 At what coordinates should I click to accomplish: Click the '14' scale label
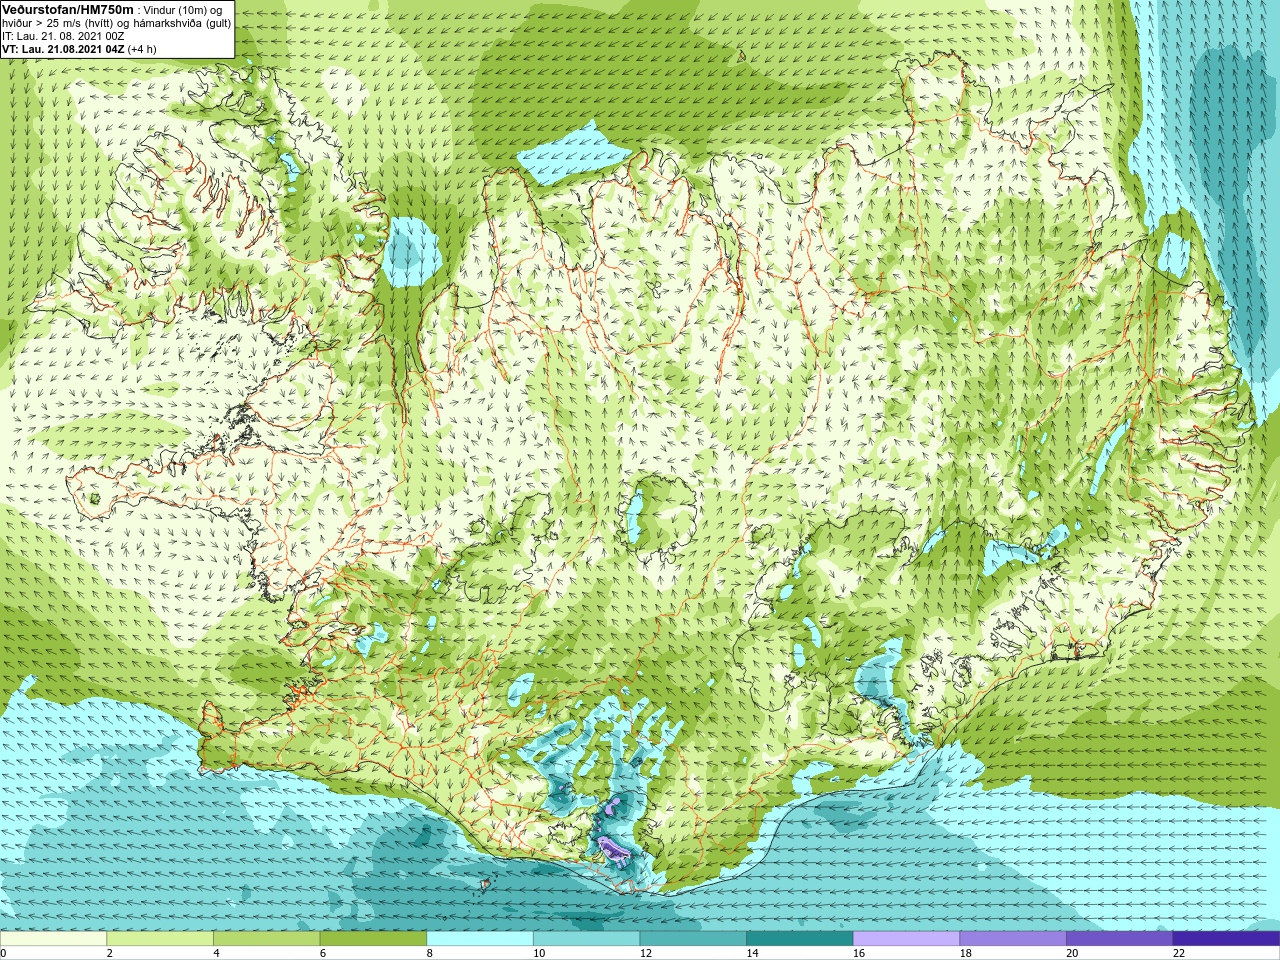click(753, 953)
